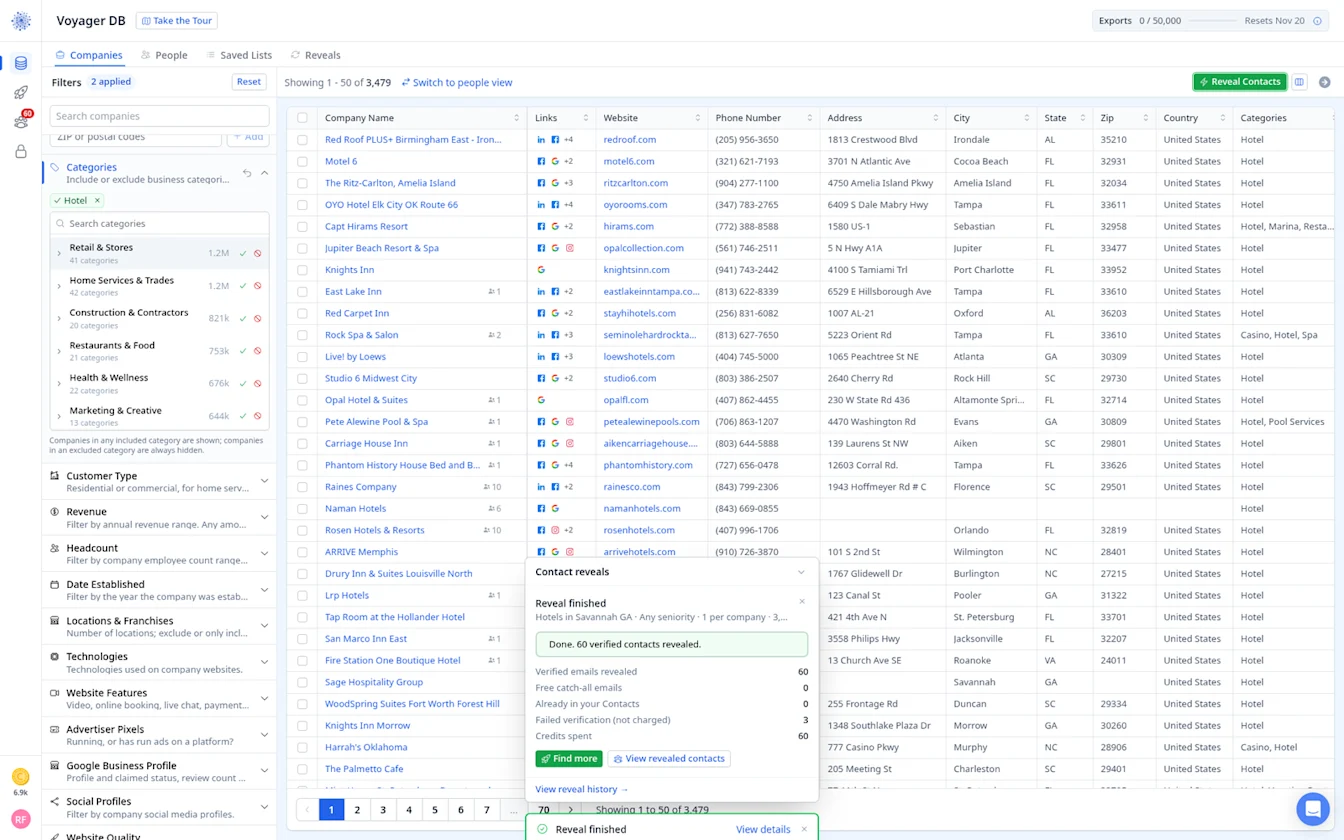
Task: Expand the Retail & Stores category tree
Action: pos(59,254)
